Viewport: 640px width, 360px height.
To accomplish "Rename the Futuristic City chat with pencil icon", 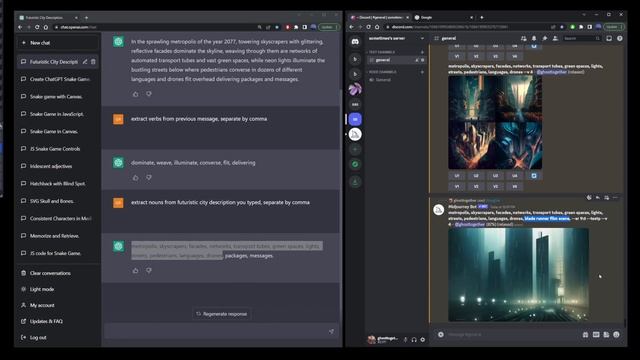I will point(85,62).
